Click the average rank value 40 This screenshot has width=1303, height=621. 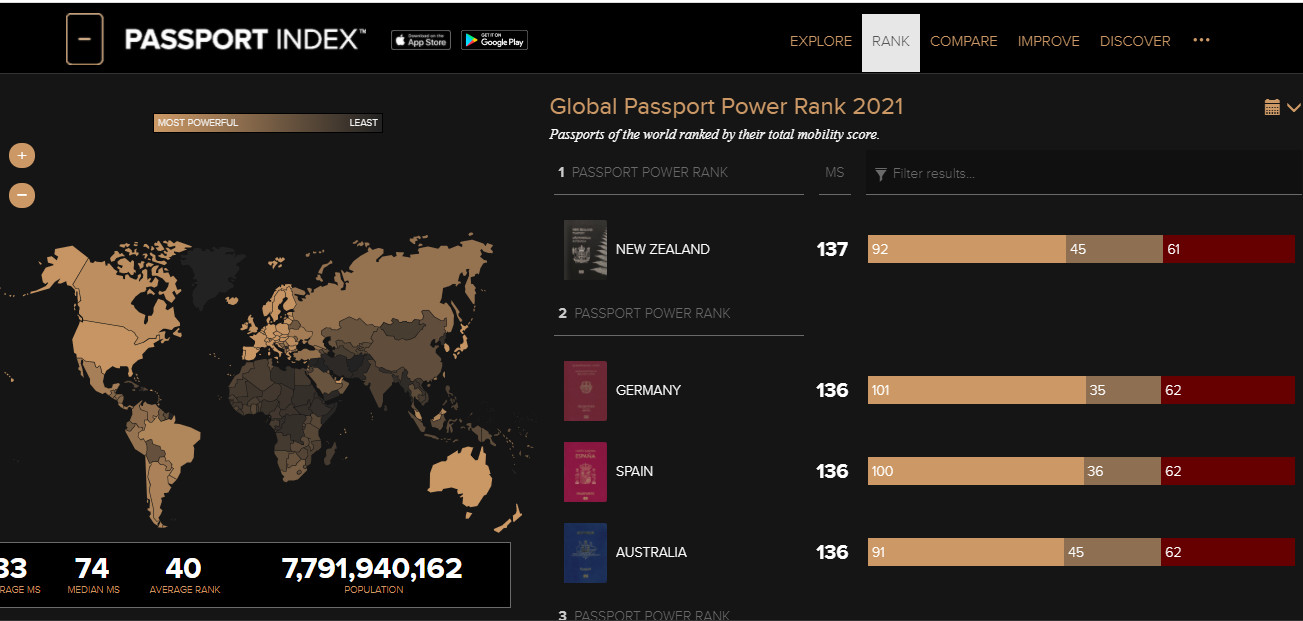point(183,568)
